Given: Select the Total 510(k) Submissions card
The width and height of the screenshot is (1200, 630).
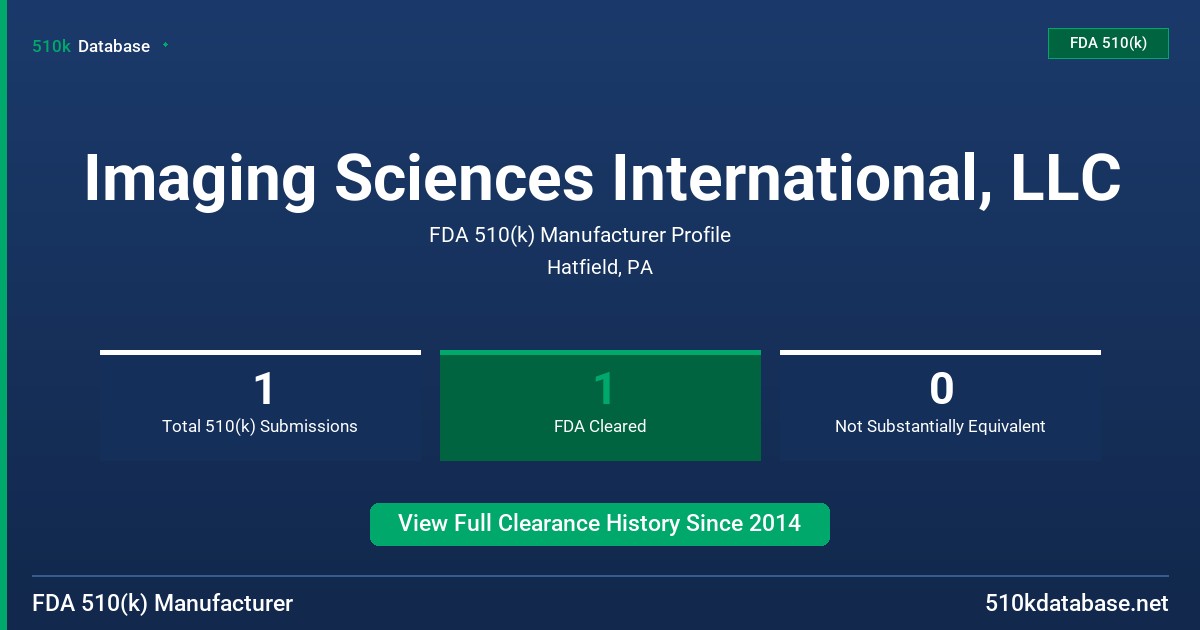Looking at the screenshot, I should point(260,405).
